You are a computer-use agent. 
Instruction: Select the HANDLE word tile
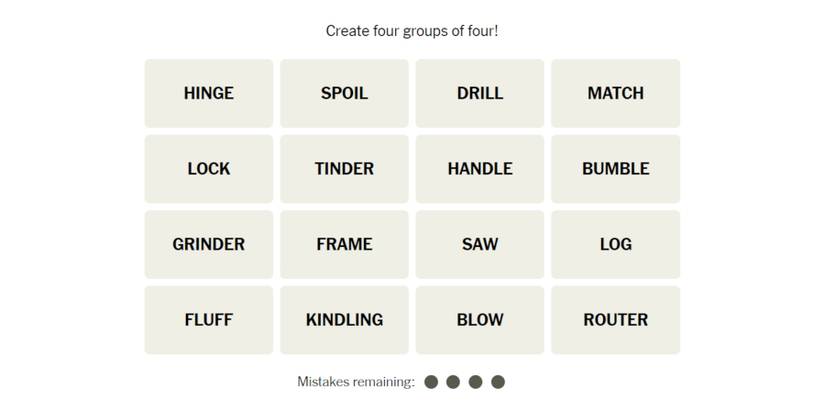480,169
